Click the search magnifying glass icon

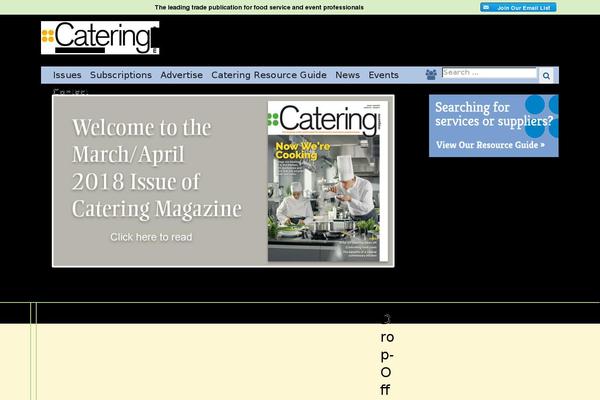pyautogui.click(x=546, y=75)
